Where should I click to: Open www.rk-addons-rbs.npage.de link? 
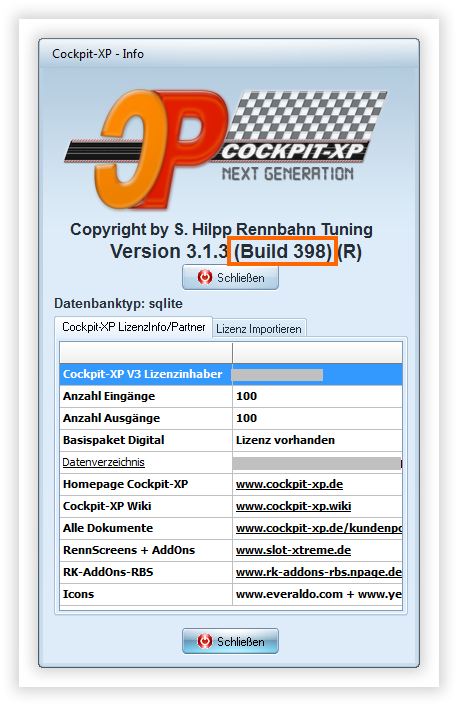click(319, 572)
